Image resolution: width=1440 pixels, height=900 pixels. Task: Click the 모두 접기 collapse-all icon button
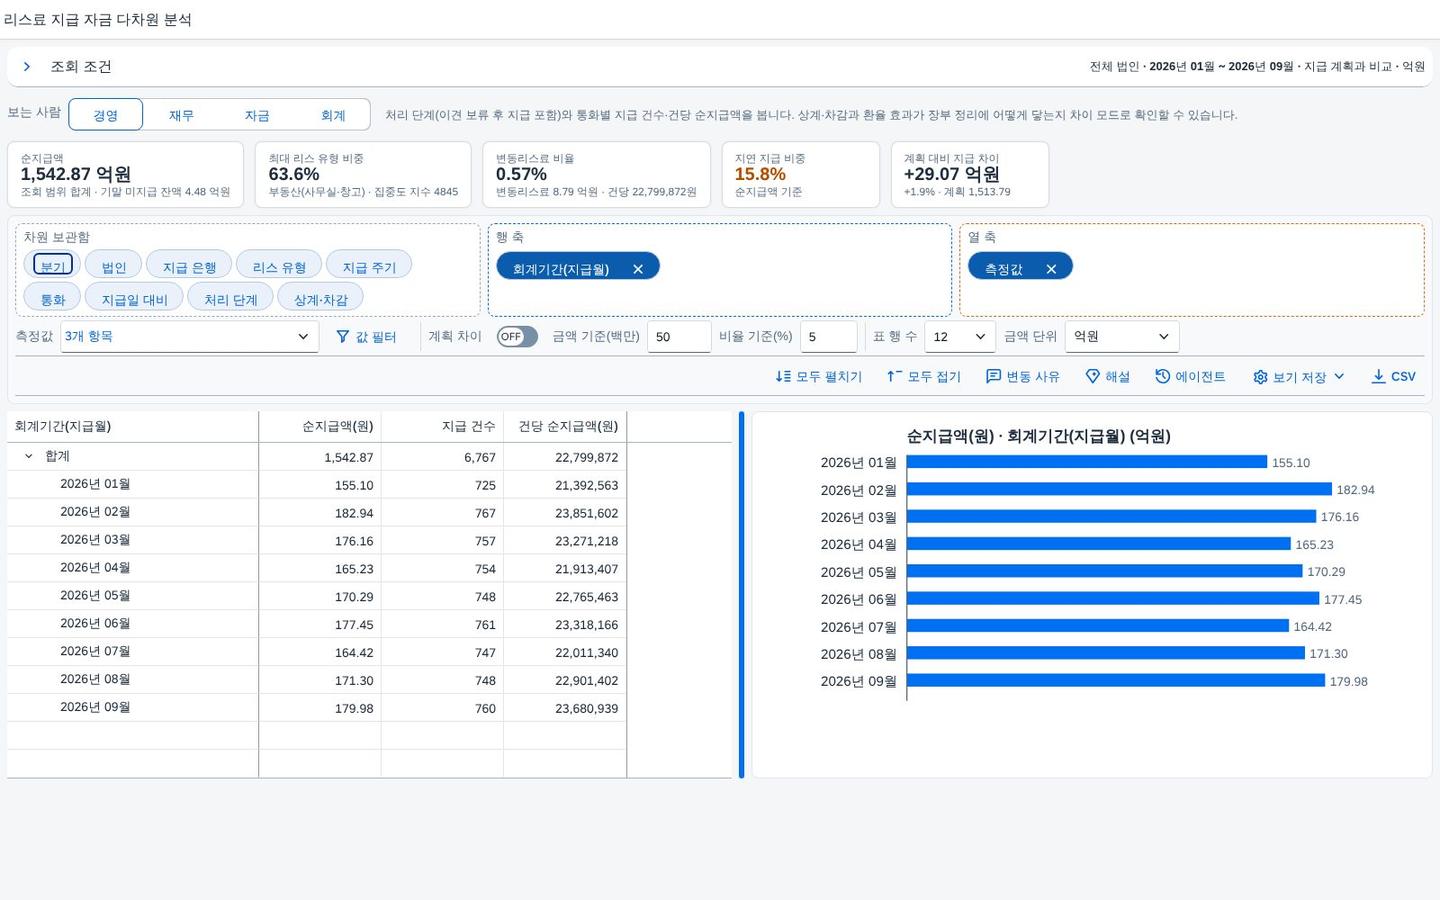point(923,377)
